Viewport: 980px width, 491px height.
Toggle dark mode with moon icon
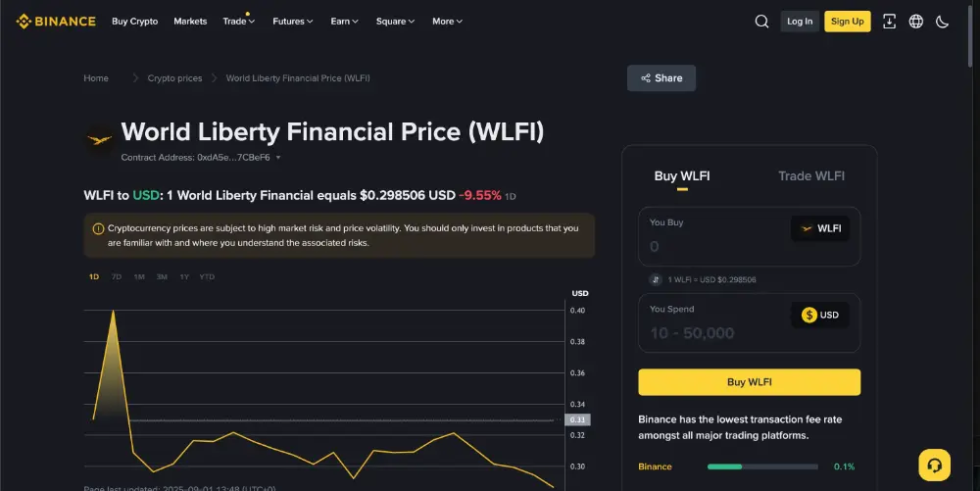[942, 21]
